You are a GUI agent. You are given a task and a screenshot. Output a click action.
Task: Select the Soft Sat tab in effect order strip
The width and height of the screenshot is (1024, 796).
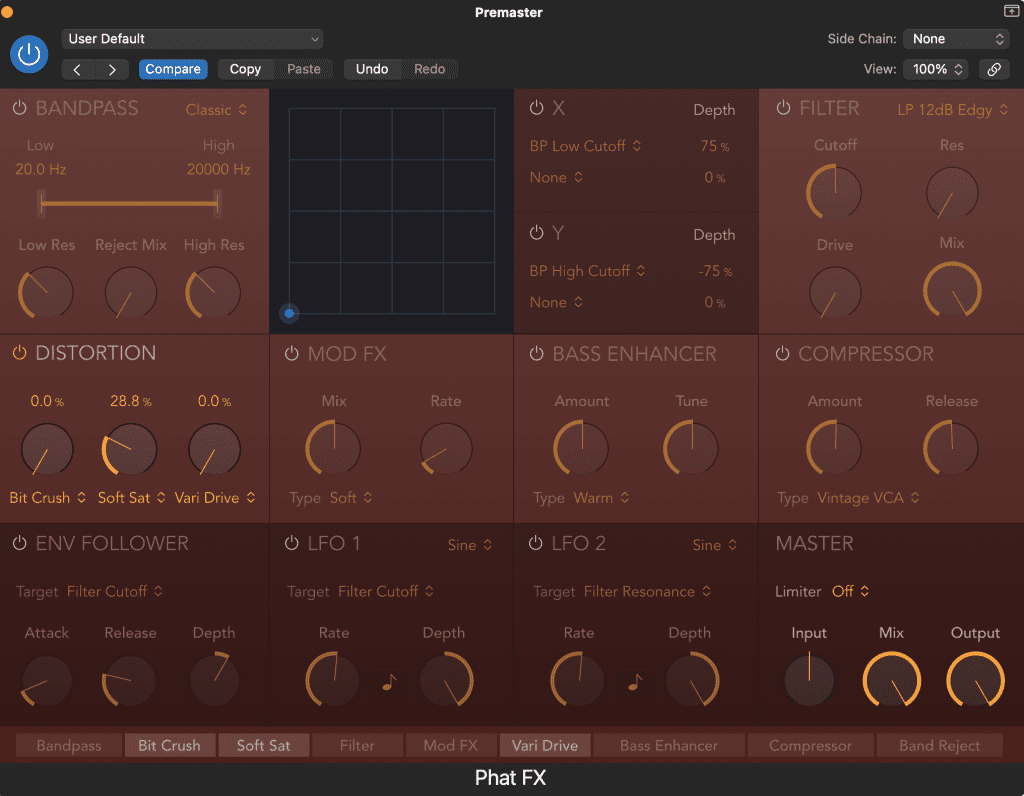pos(264,745)
